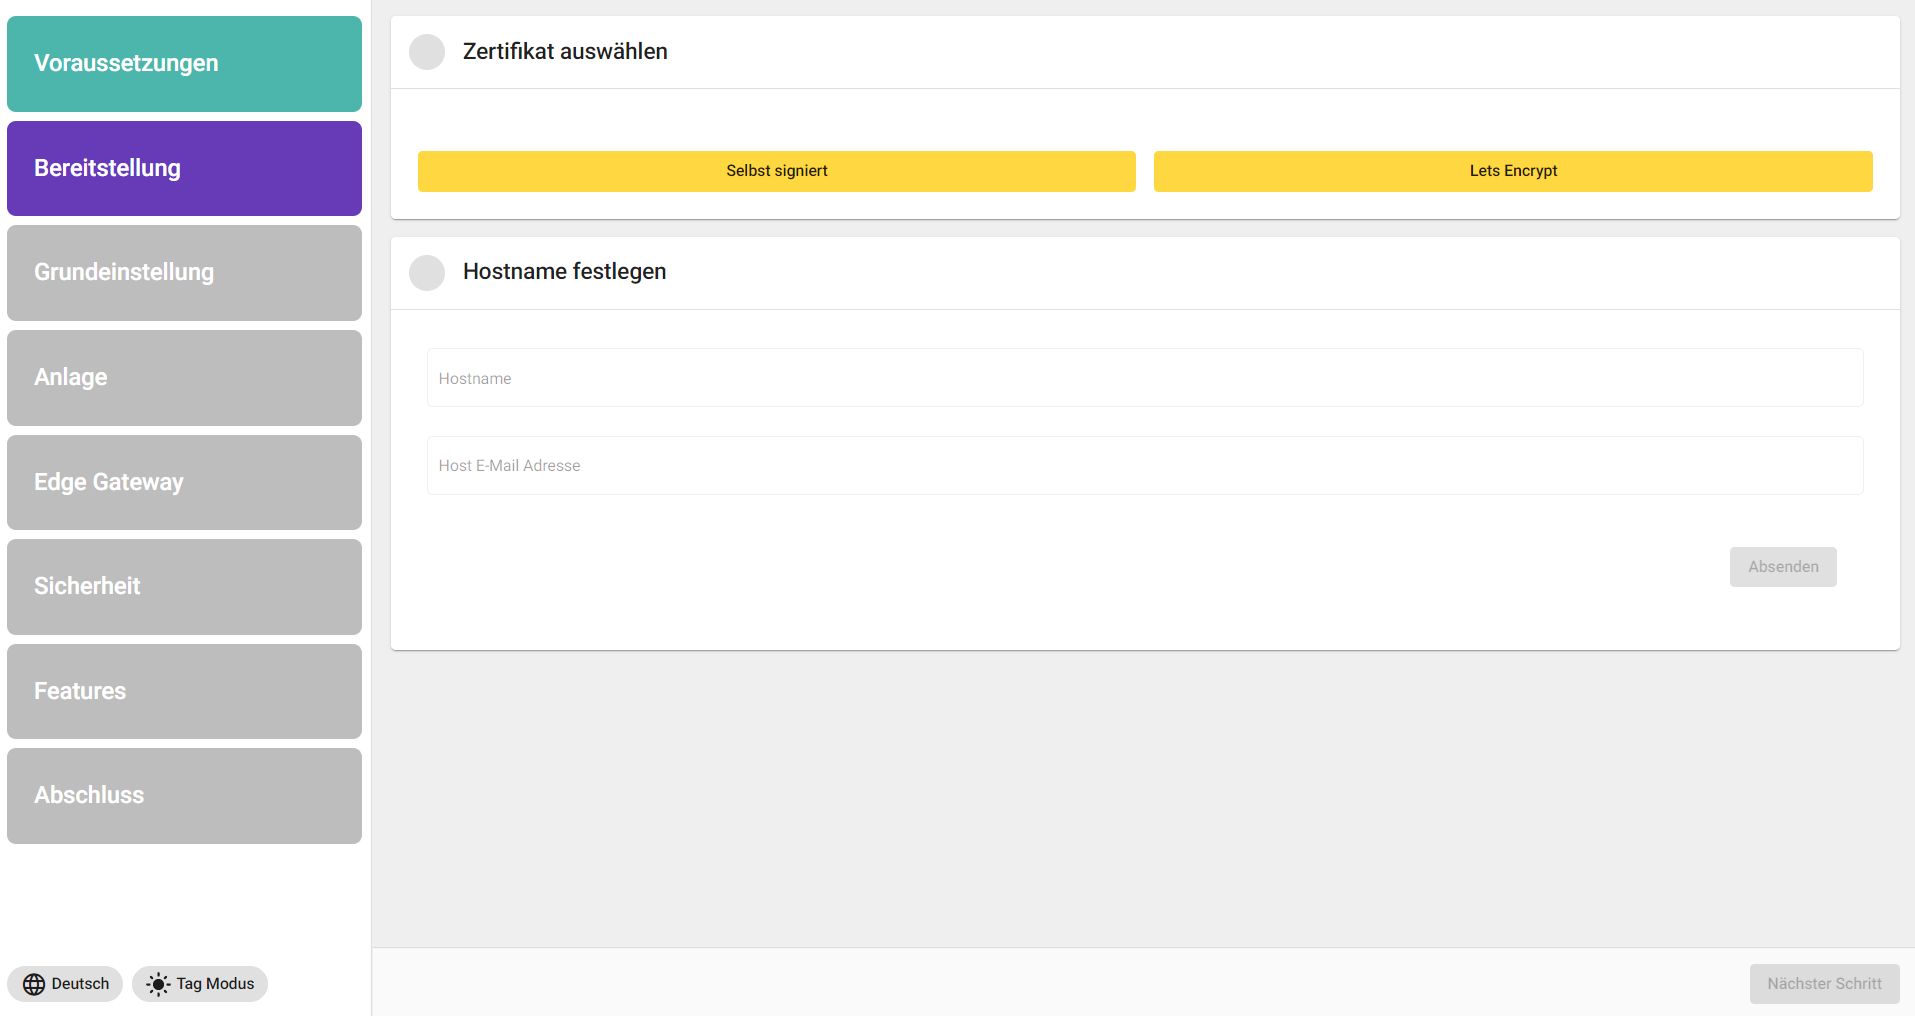Switch to the Edge Gateway step
Viewport: 1915px width, 1016px height.
[x=184, y=482]
